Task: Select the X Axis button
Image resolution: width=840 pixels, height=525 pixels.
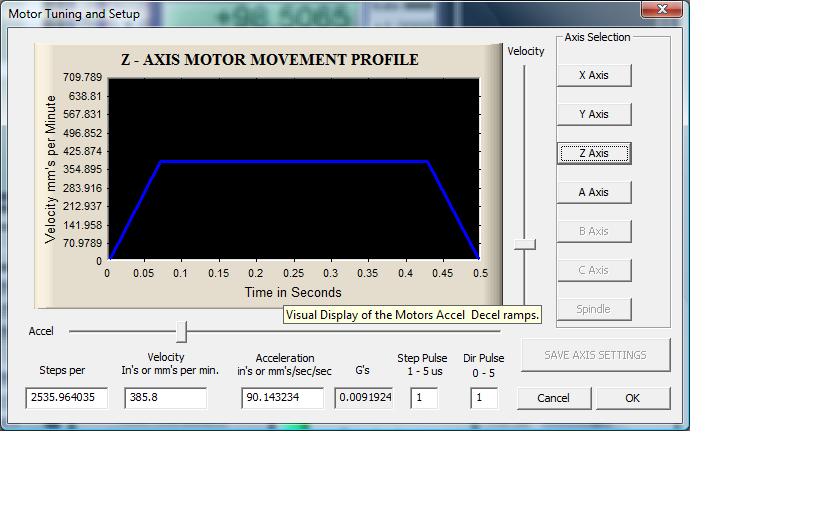Action: tap(593, 75)
